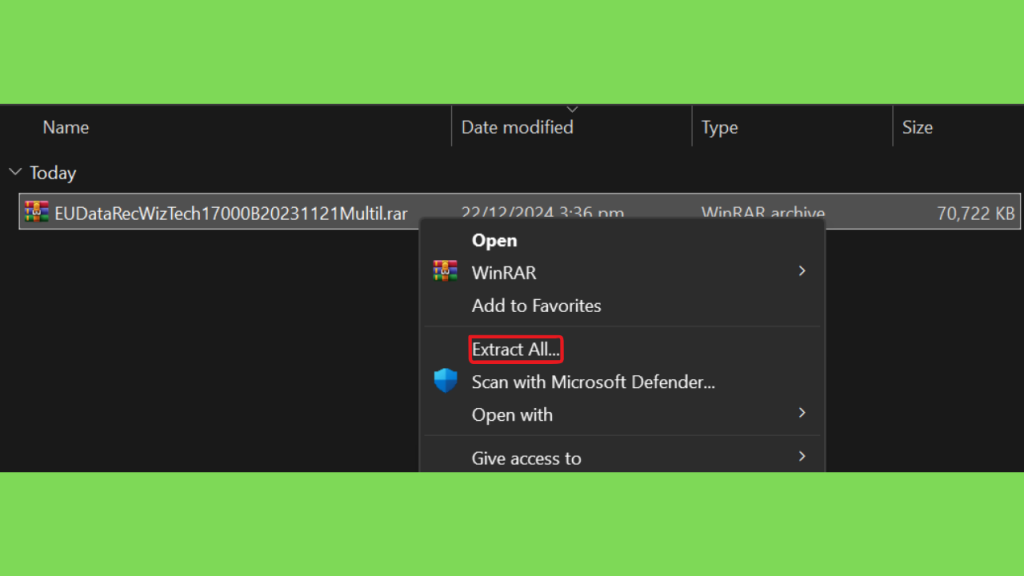
Task: Click the Microsoft Defender shield icon
Action: point(445,381)
